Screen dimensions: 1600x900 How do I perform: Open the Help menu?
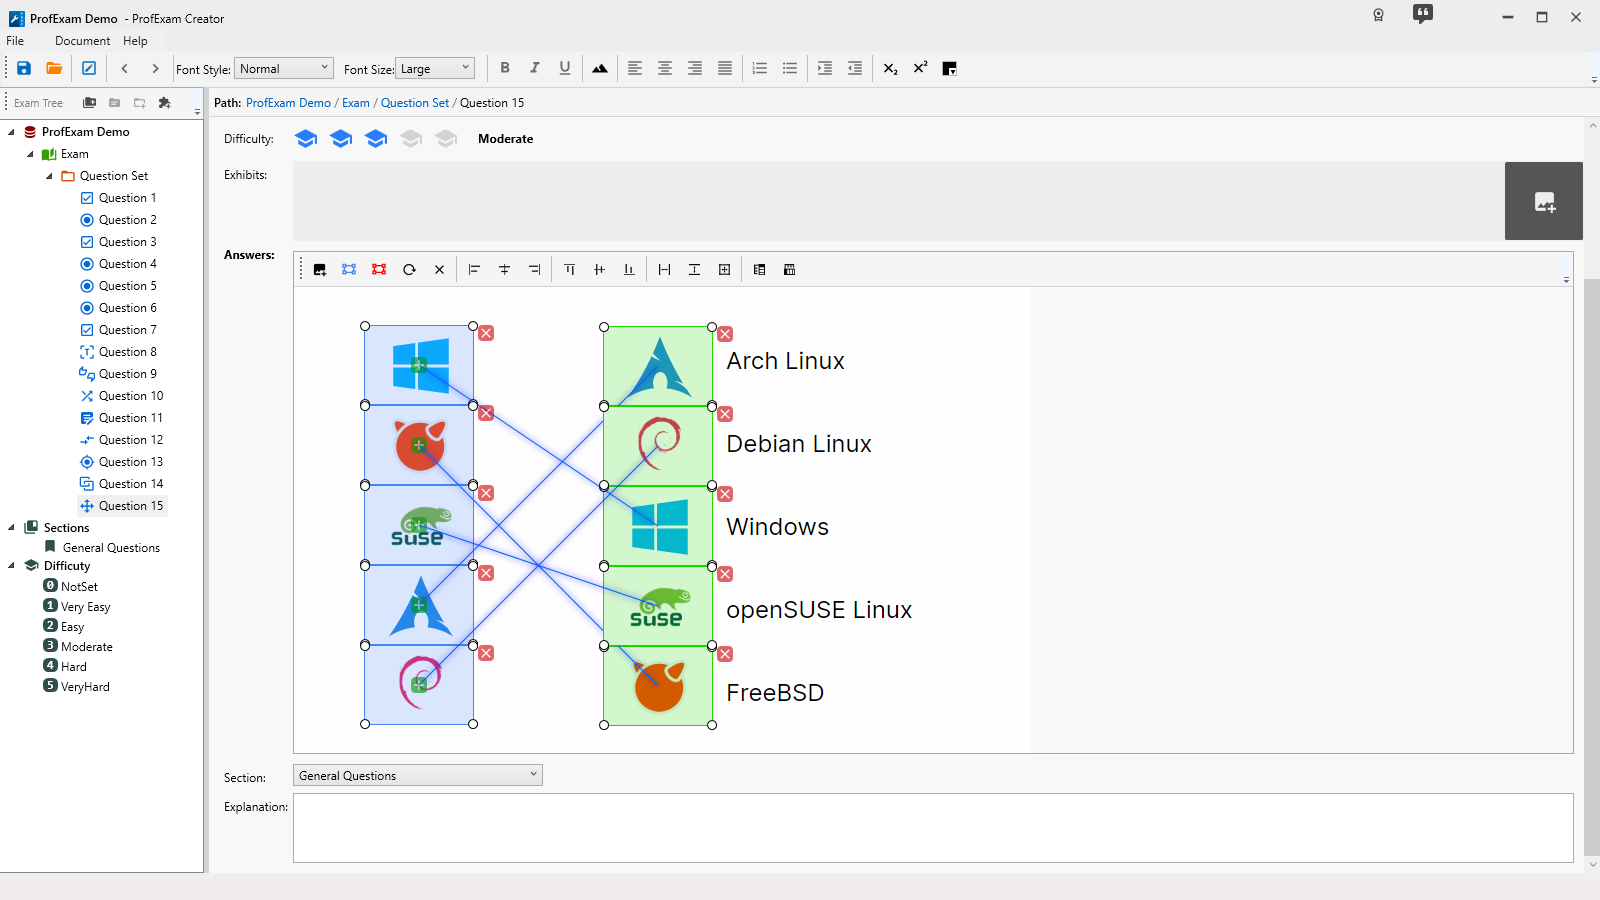point(135,41)
